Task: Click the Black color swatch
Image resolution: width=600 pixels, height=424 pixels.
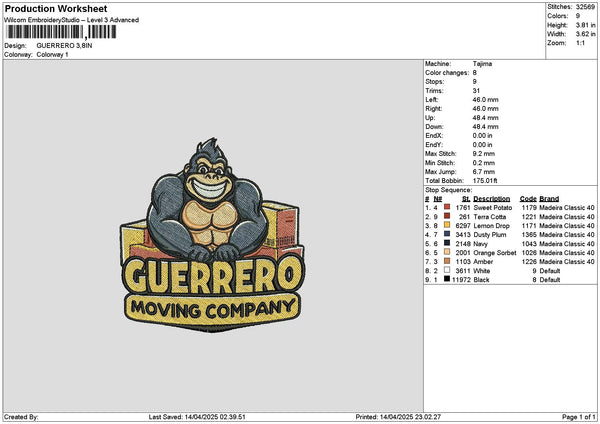Action: pos(447,279)
